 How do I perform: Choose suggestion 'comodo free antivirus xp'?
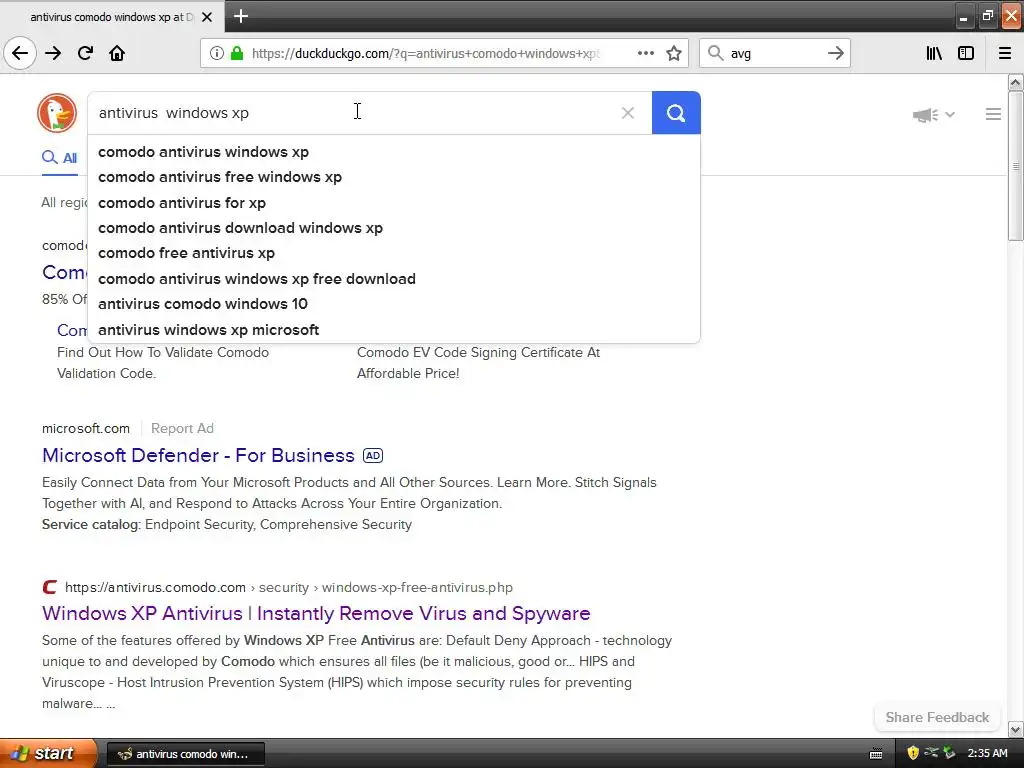(x=394, y=253)
